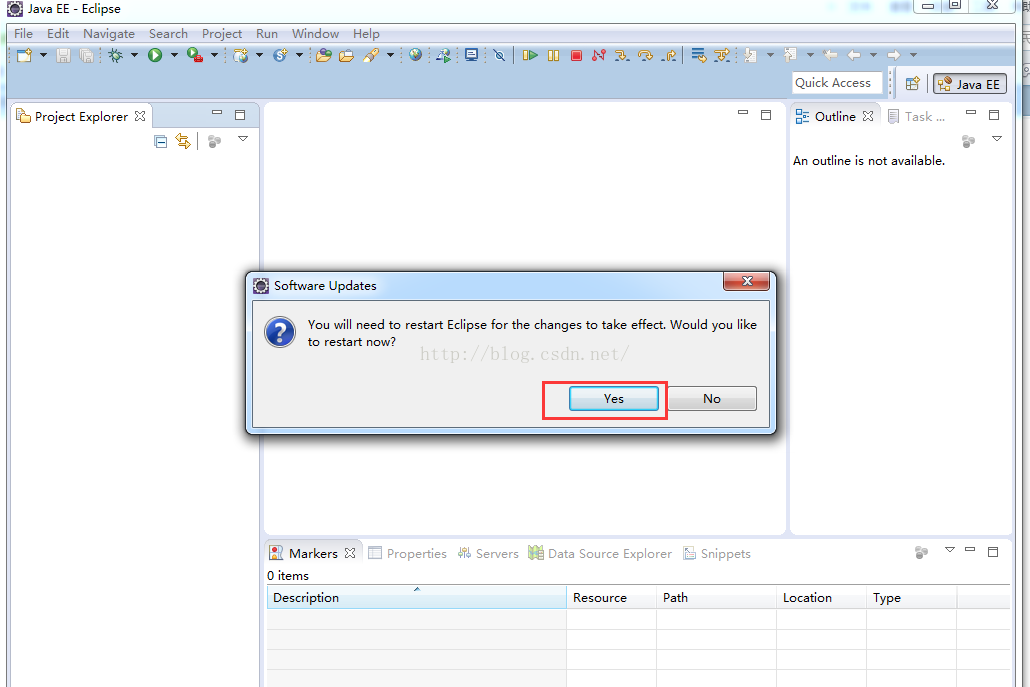Click the Forward navigation arrow
This screenshot has height=687, width=1030.
pos(893,55)
